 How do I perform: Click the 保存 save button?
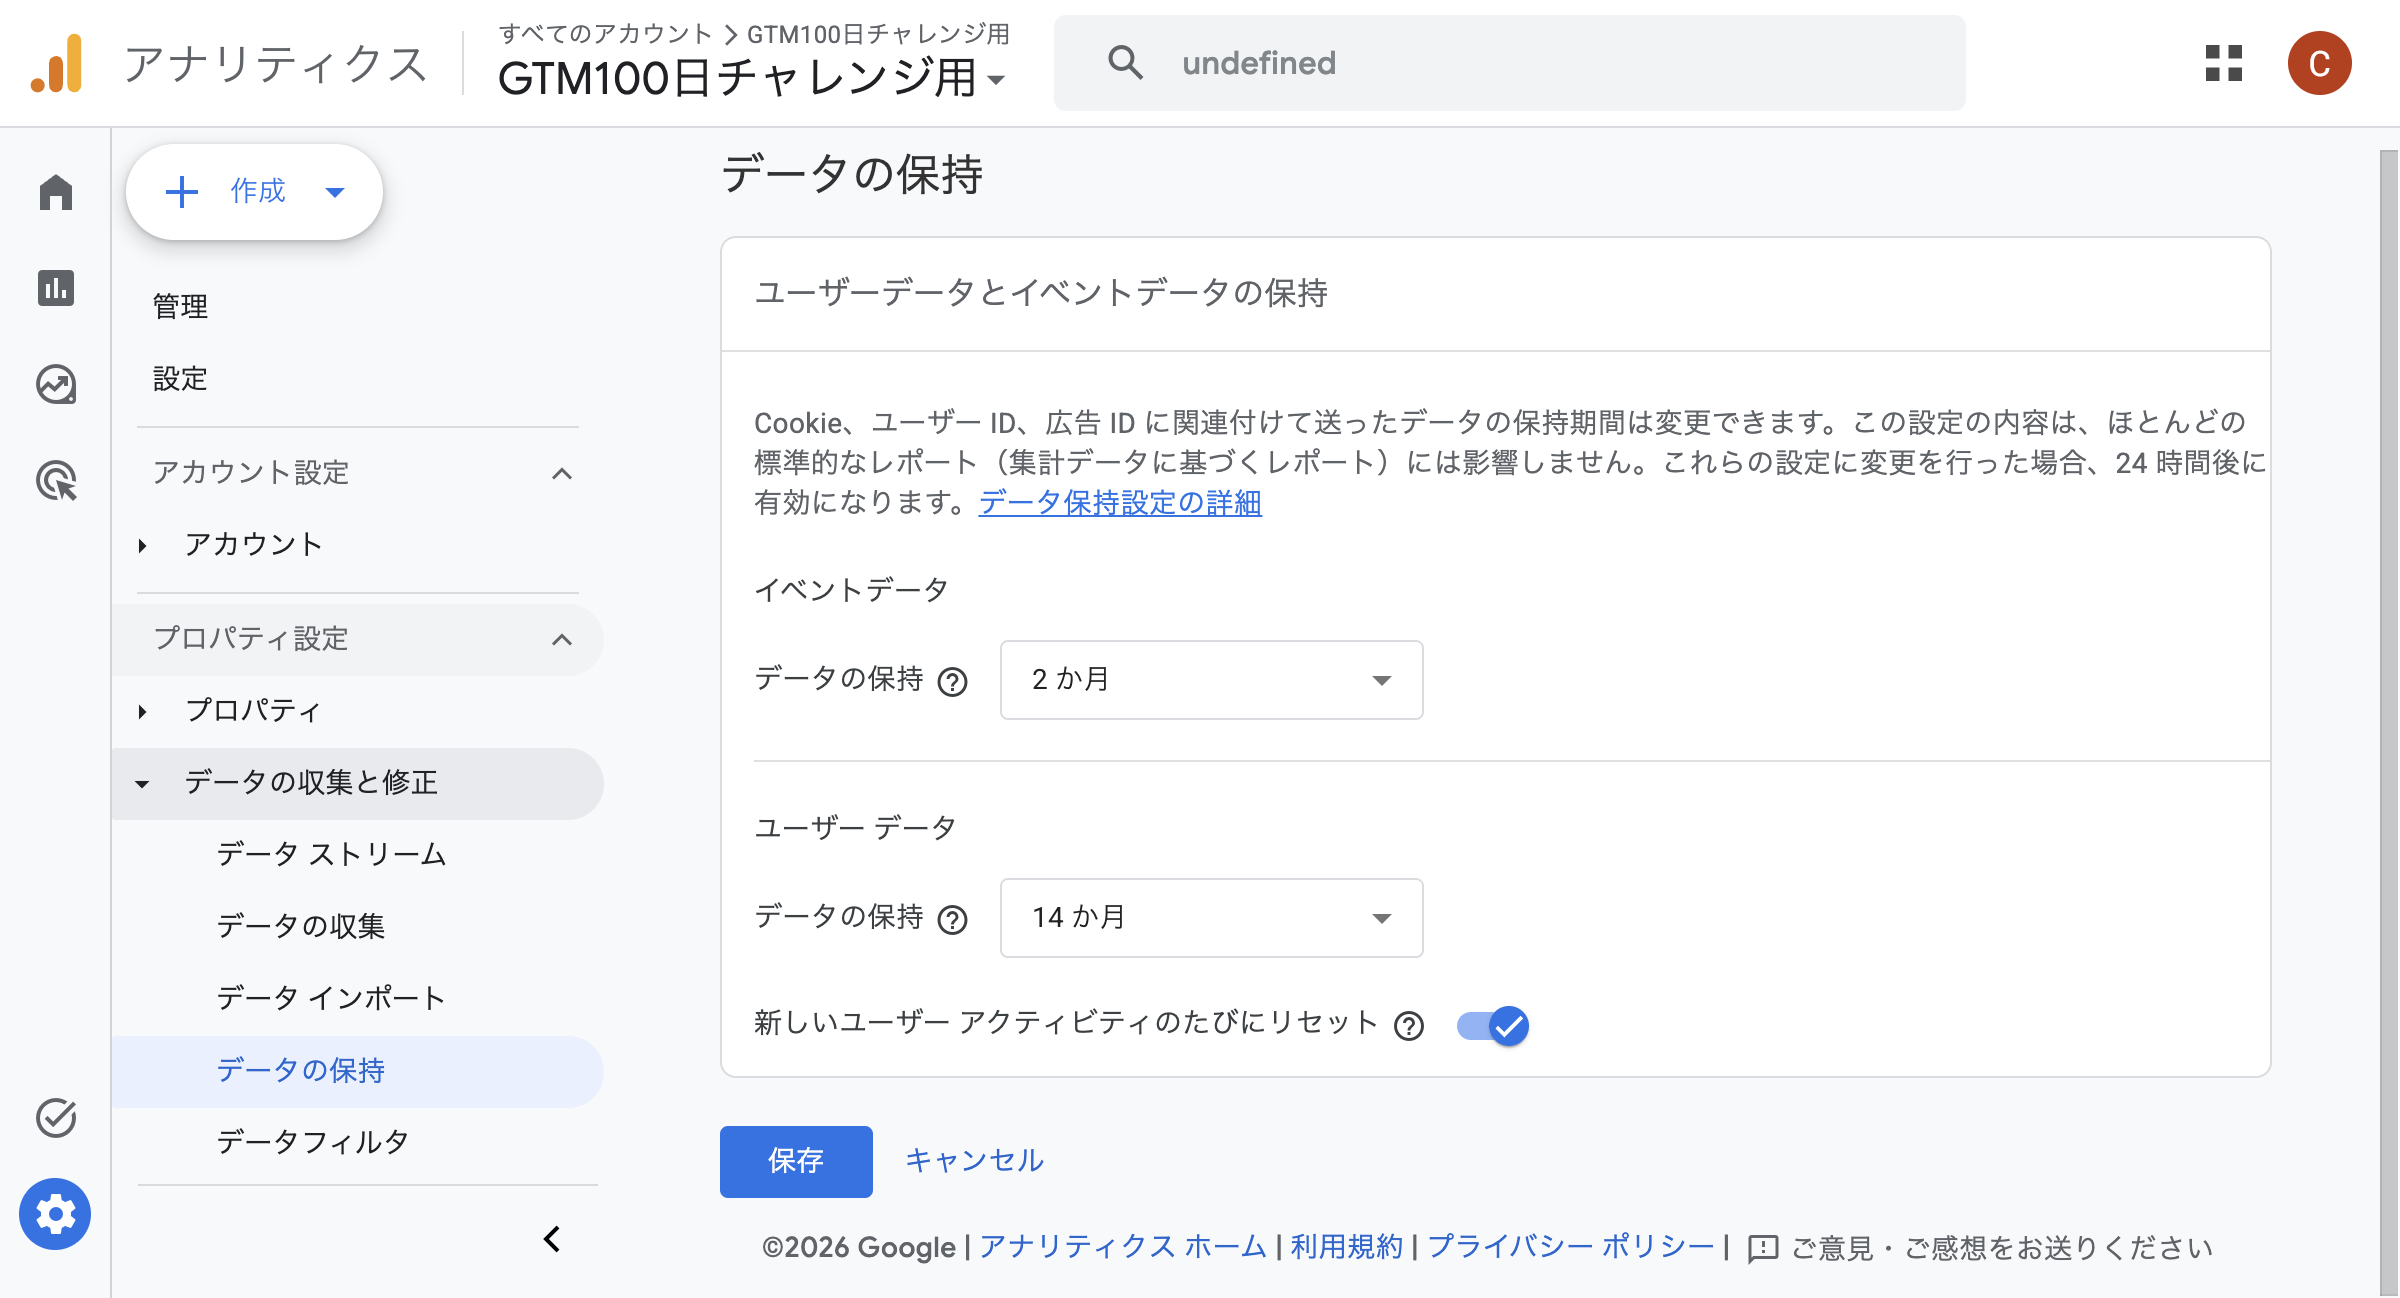coord(796,1161)
